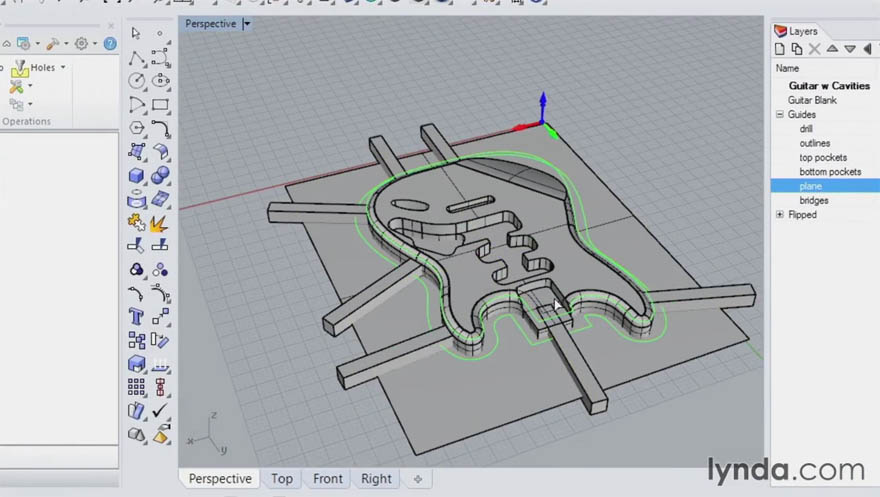Create a new layer in Layers panel
This screenshot has width=880, height=497.
tap(780, 49)
